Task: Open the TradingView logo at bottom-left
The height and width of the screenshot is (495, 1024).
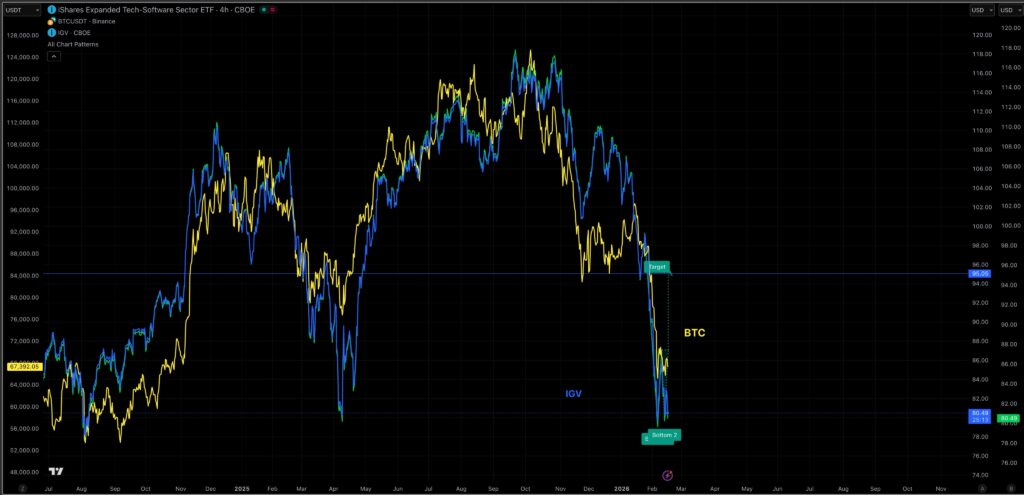Action: pyautogui.click(x=56, y=471)
